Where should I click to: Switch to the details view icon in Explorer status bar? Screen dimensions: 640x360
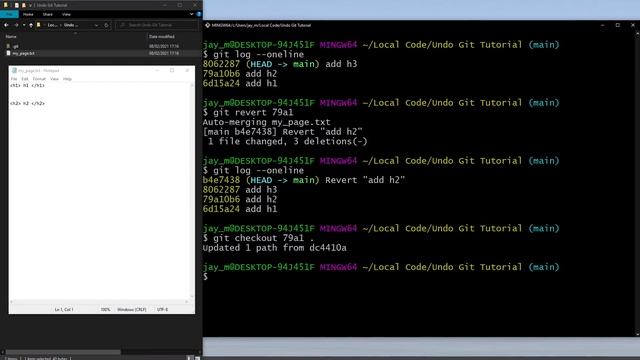click(x=190, y=358)
